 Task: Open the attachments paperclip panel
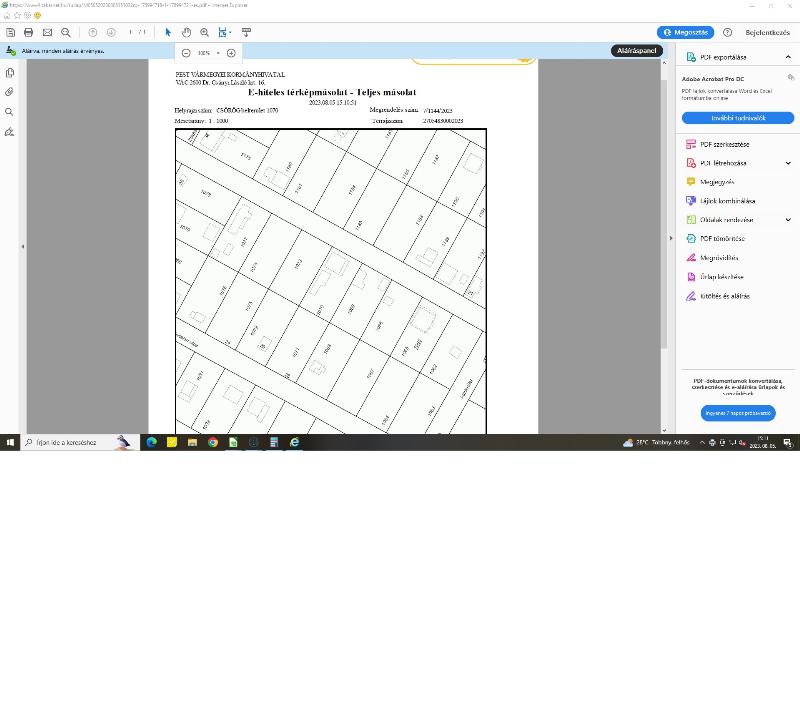(9, 92)
